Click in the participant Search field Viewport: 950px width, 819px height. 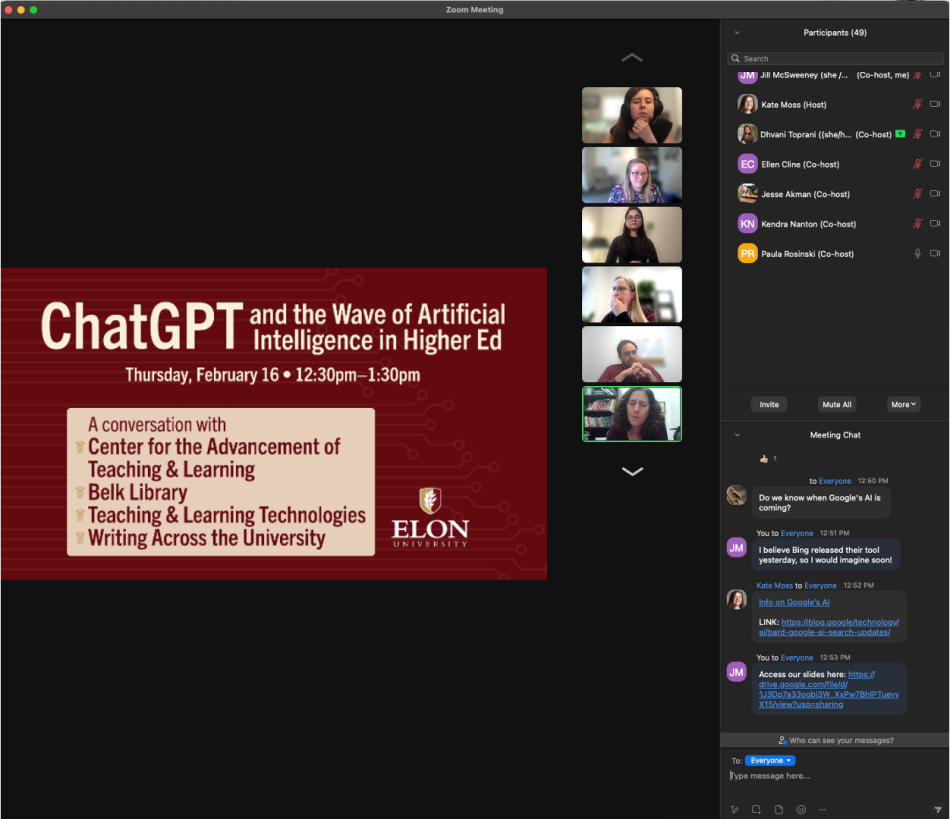click(x=835, y=59)
